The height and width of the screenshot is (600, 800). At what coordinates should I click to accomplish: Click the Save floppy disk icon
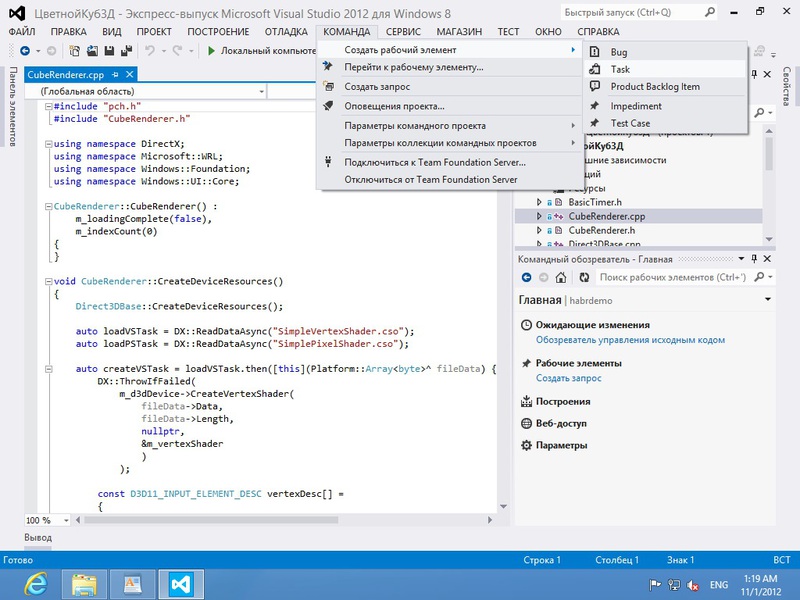(x=109, y=51)
